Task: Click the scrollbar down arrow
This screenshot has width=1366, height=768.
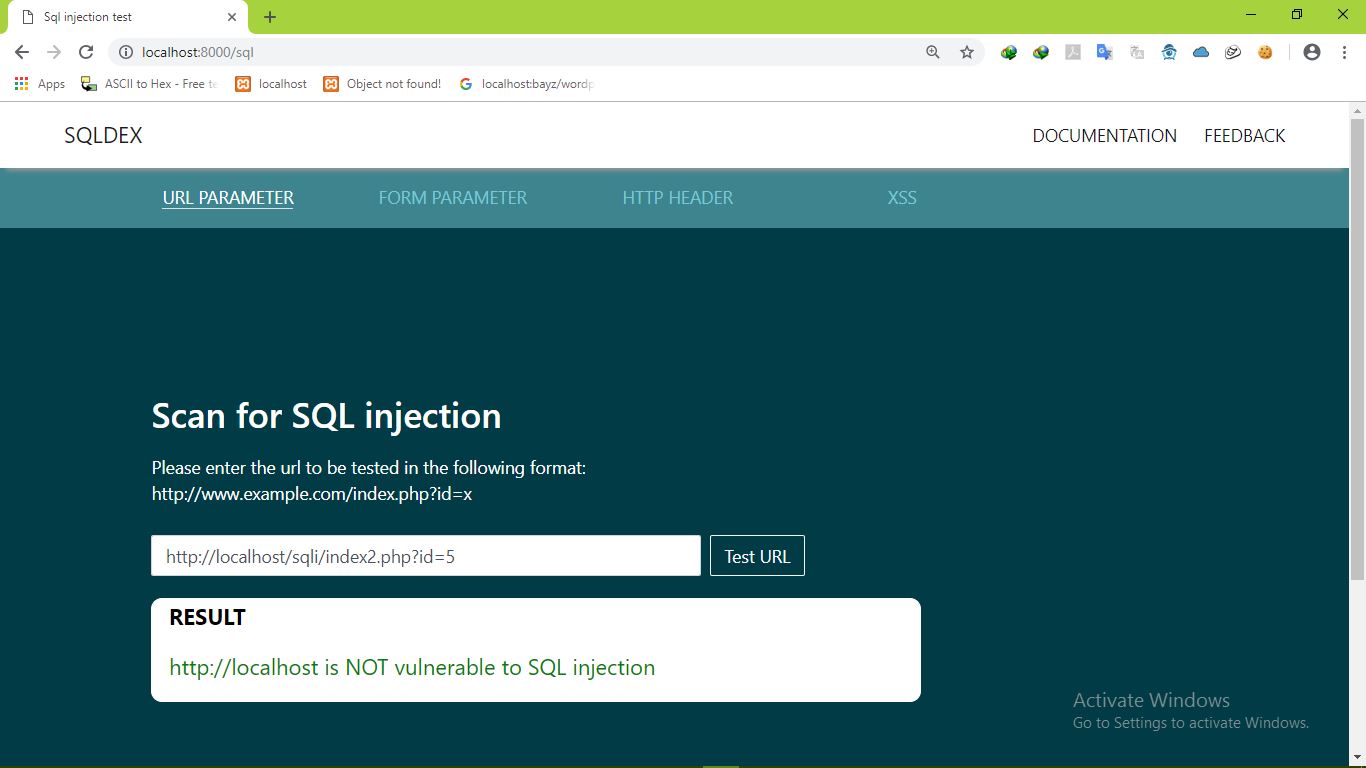Action: 1357,758
